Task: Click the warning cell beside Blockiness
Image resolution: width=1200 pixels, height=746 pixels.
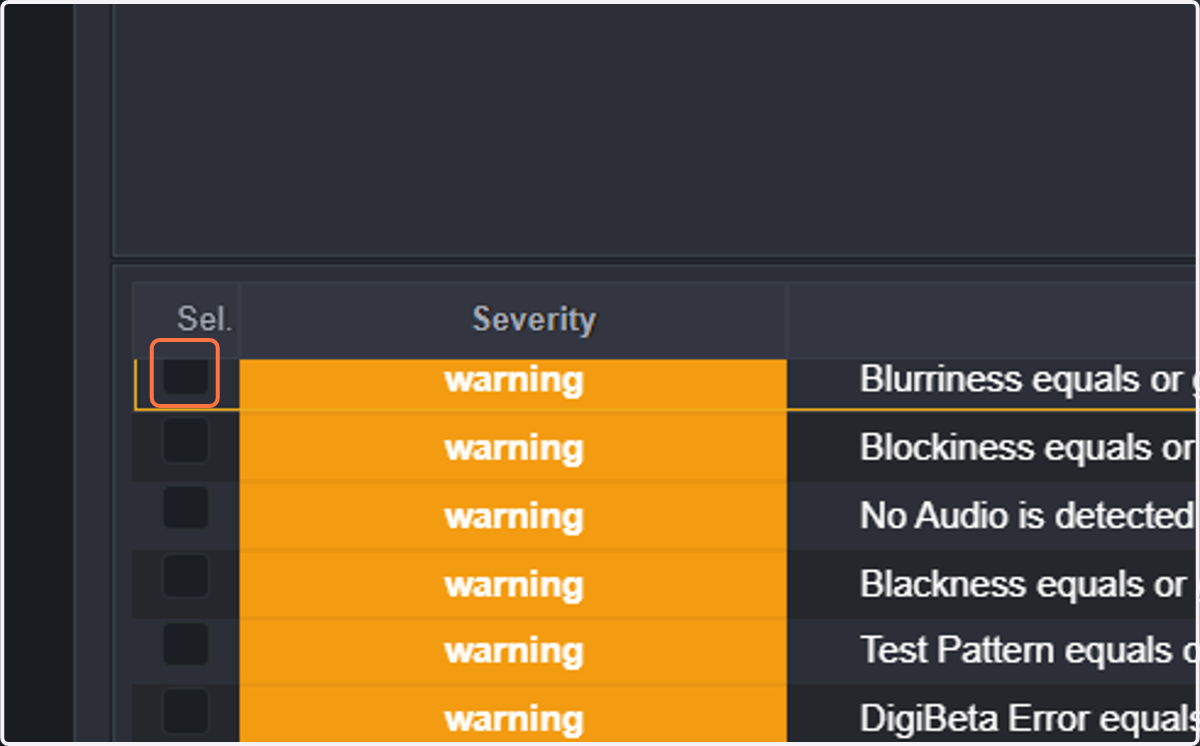Action: tap(513, 448)
